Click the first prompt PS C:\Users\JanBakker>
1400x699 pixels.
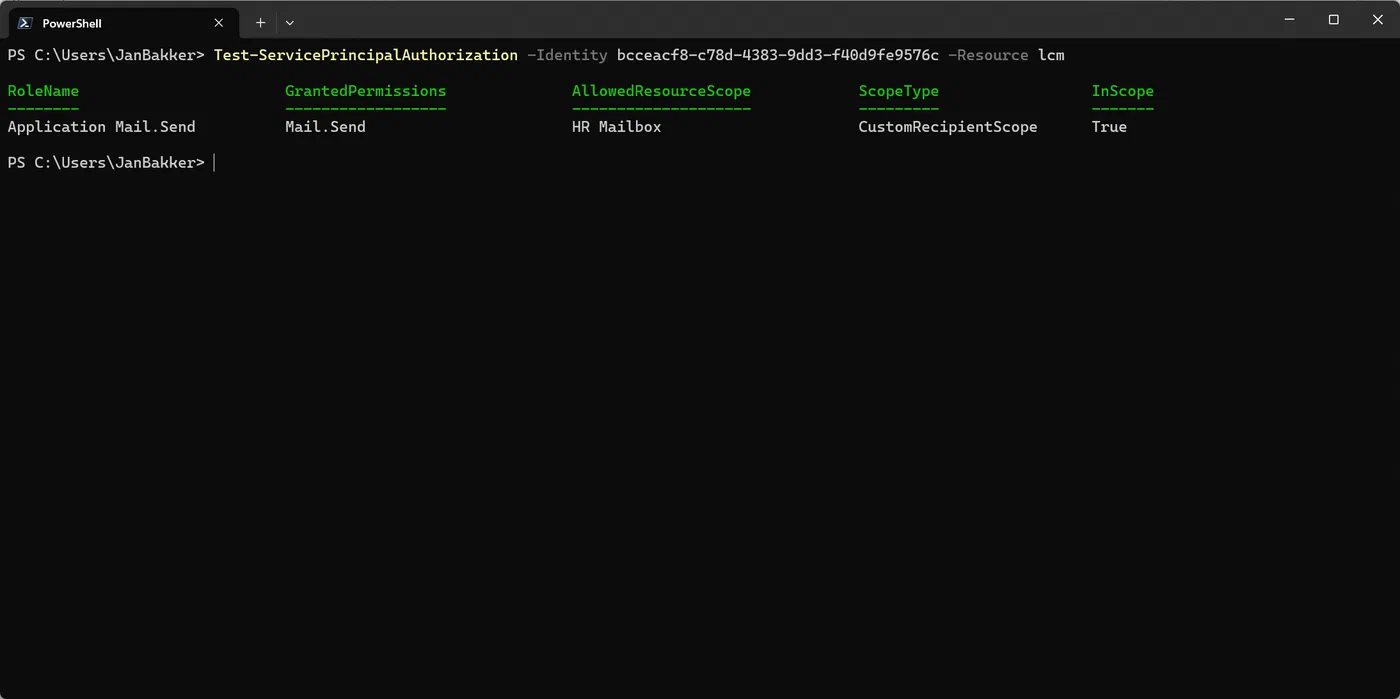(x=106, y=55)
